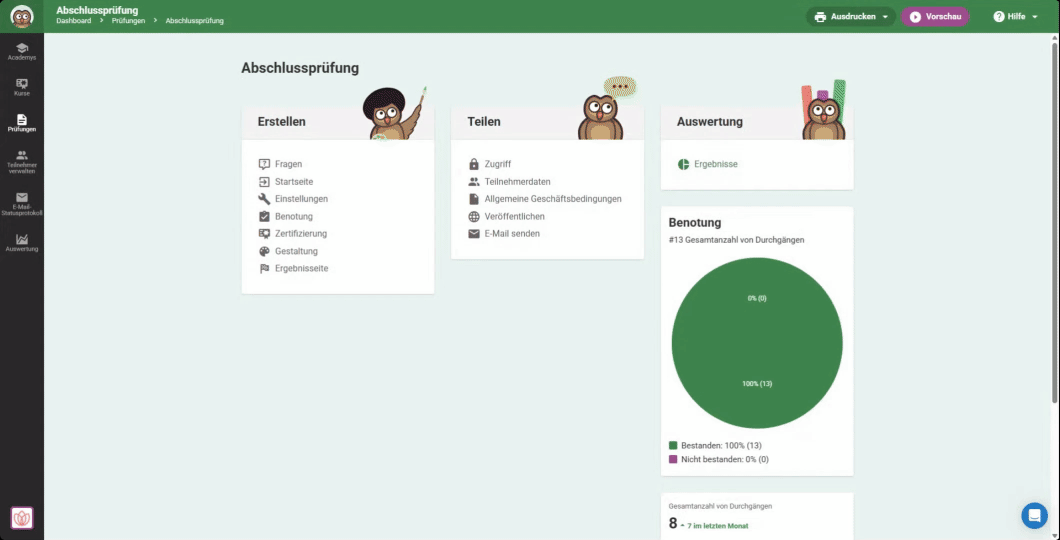Open Einstellungen under Erstellen
Screen dimensions: 1060x540
tap(301, 199)
